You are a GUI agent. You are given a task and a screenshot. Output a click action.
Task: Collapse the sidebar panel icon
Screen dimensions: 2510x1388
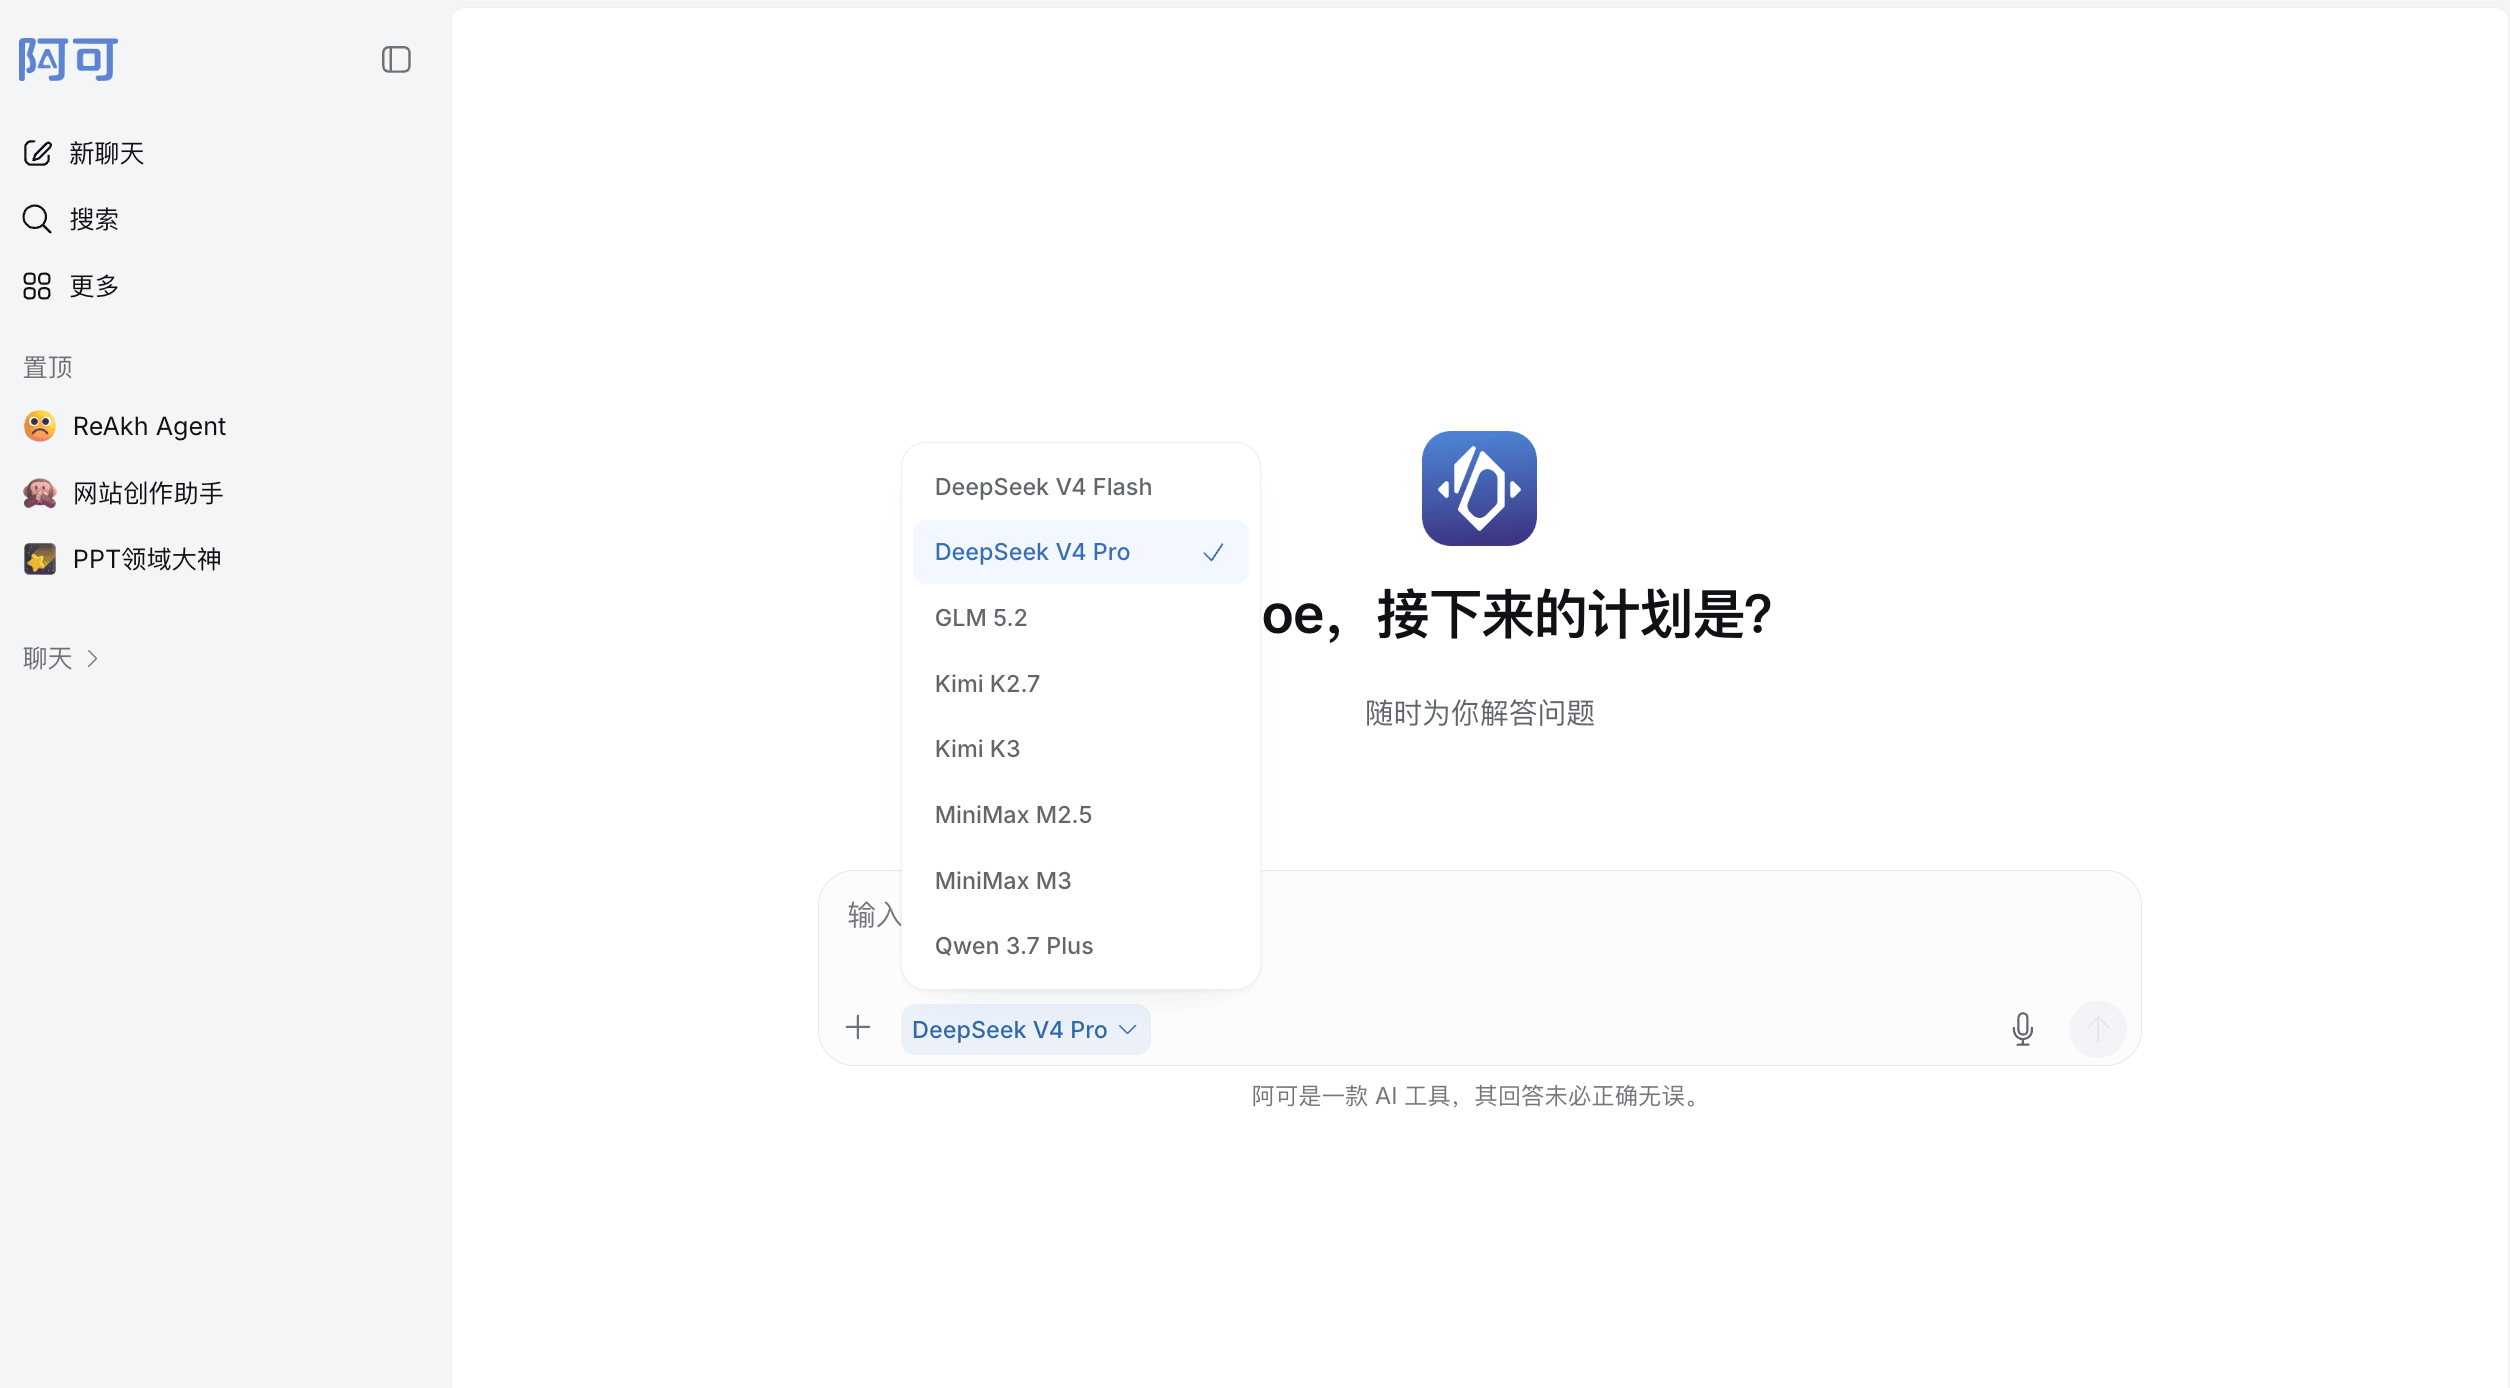coord(396,60)
